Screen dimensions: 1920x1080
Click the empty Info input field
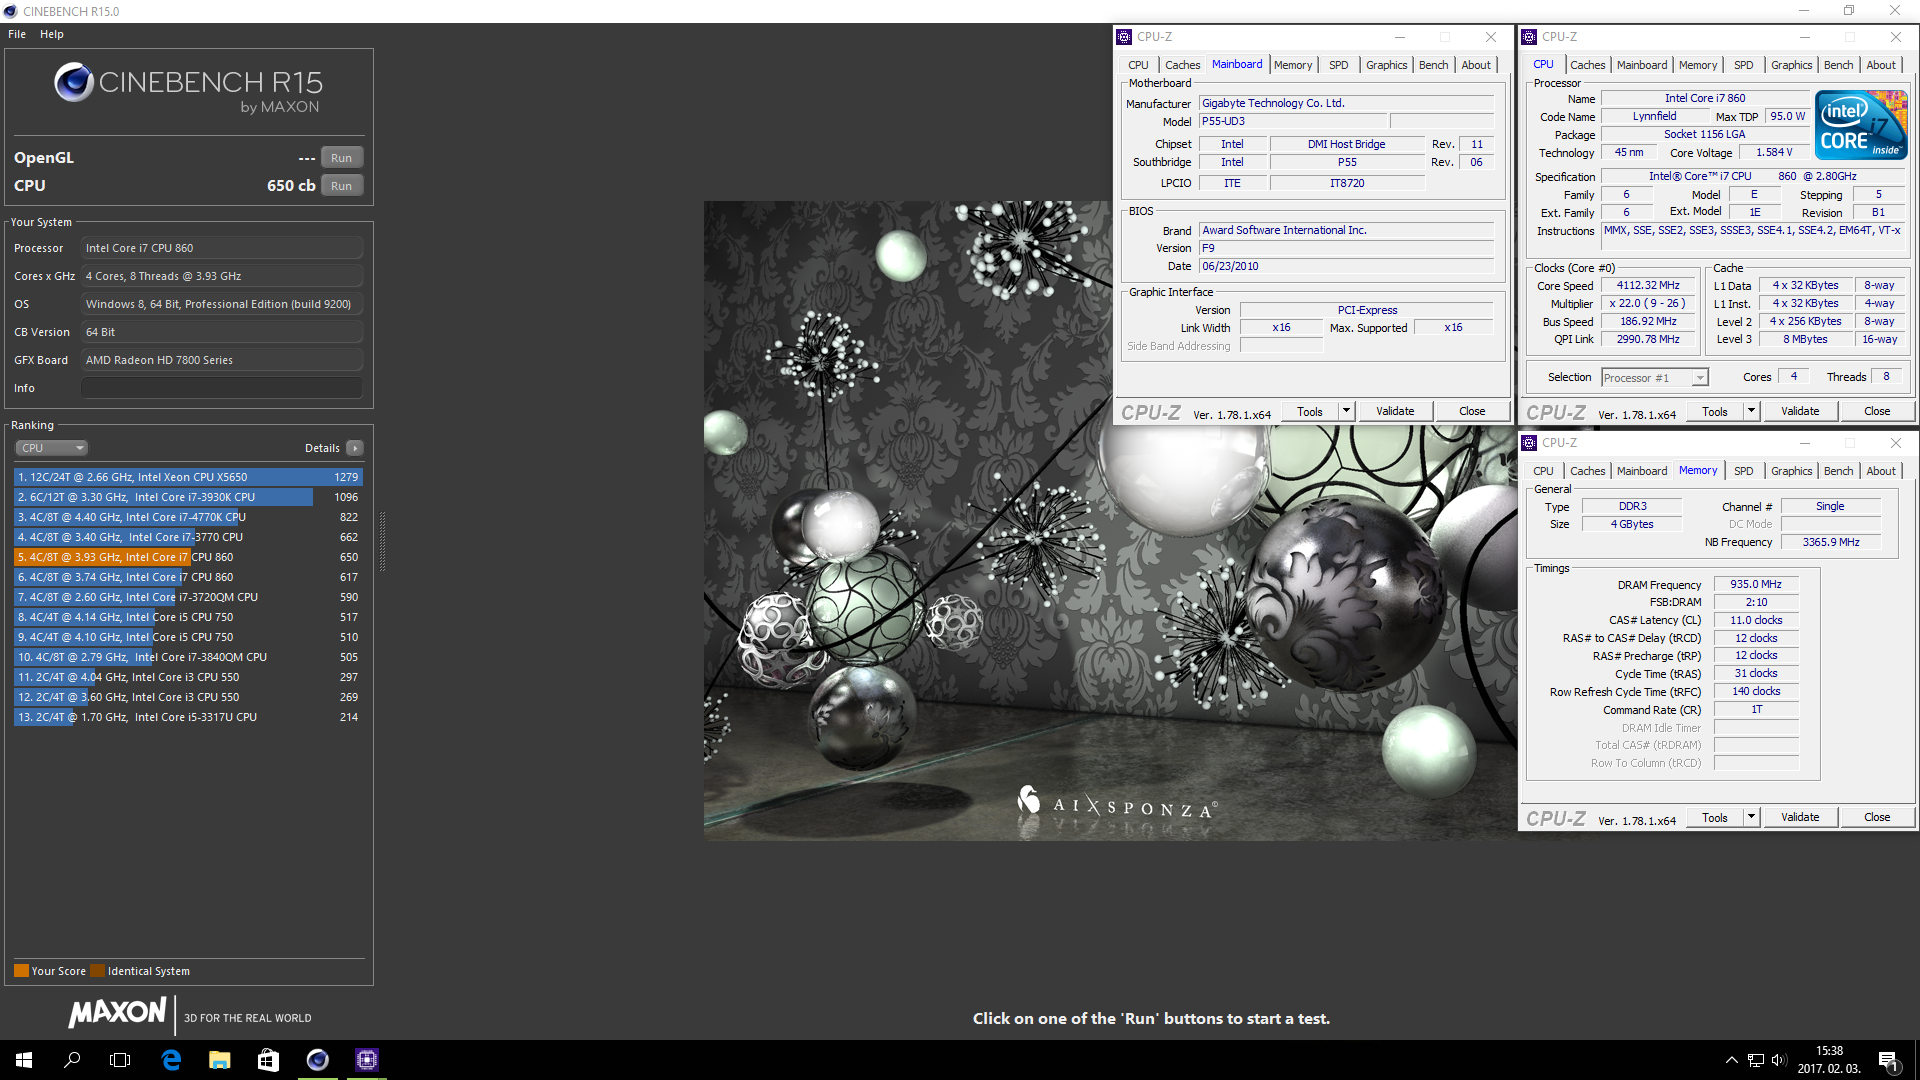tap(222, 388)
